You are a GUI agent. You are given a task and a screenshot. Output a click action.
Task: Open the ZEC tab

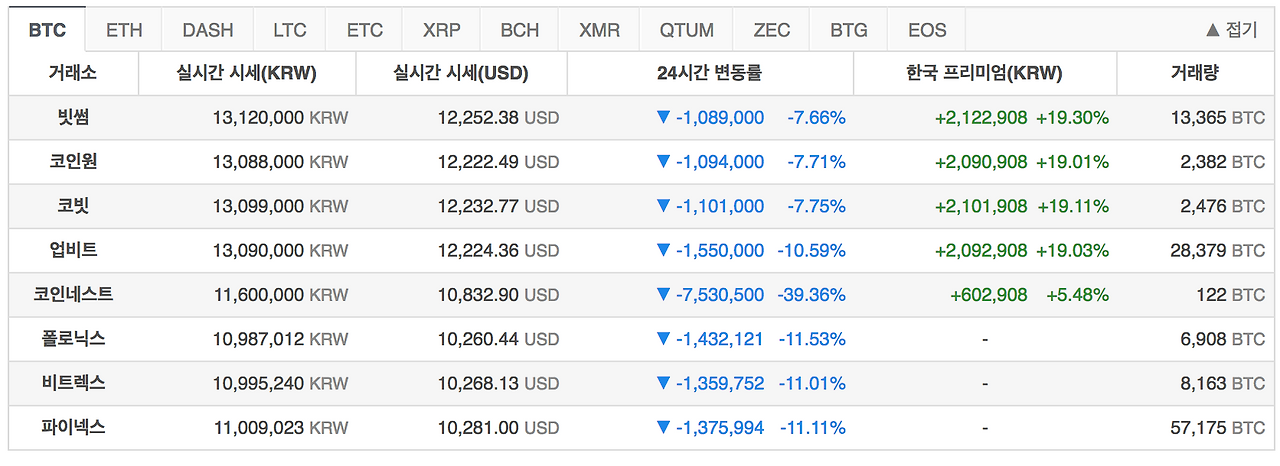[772, 30]
